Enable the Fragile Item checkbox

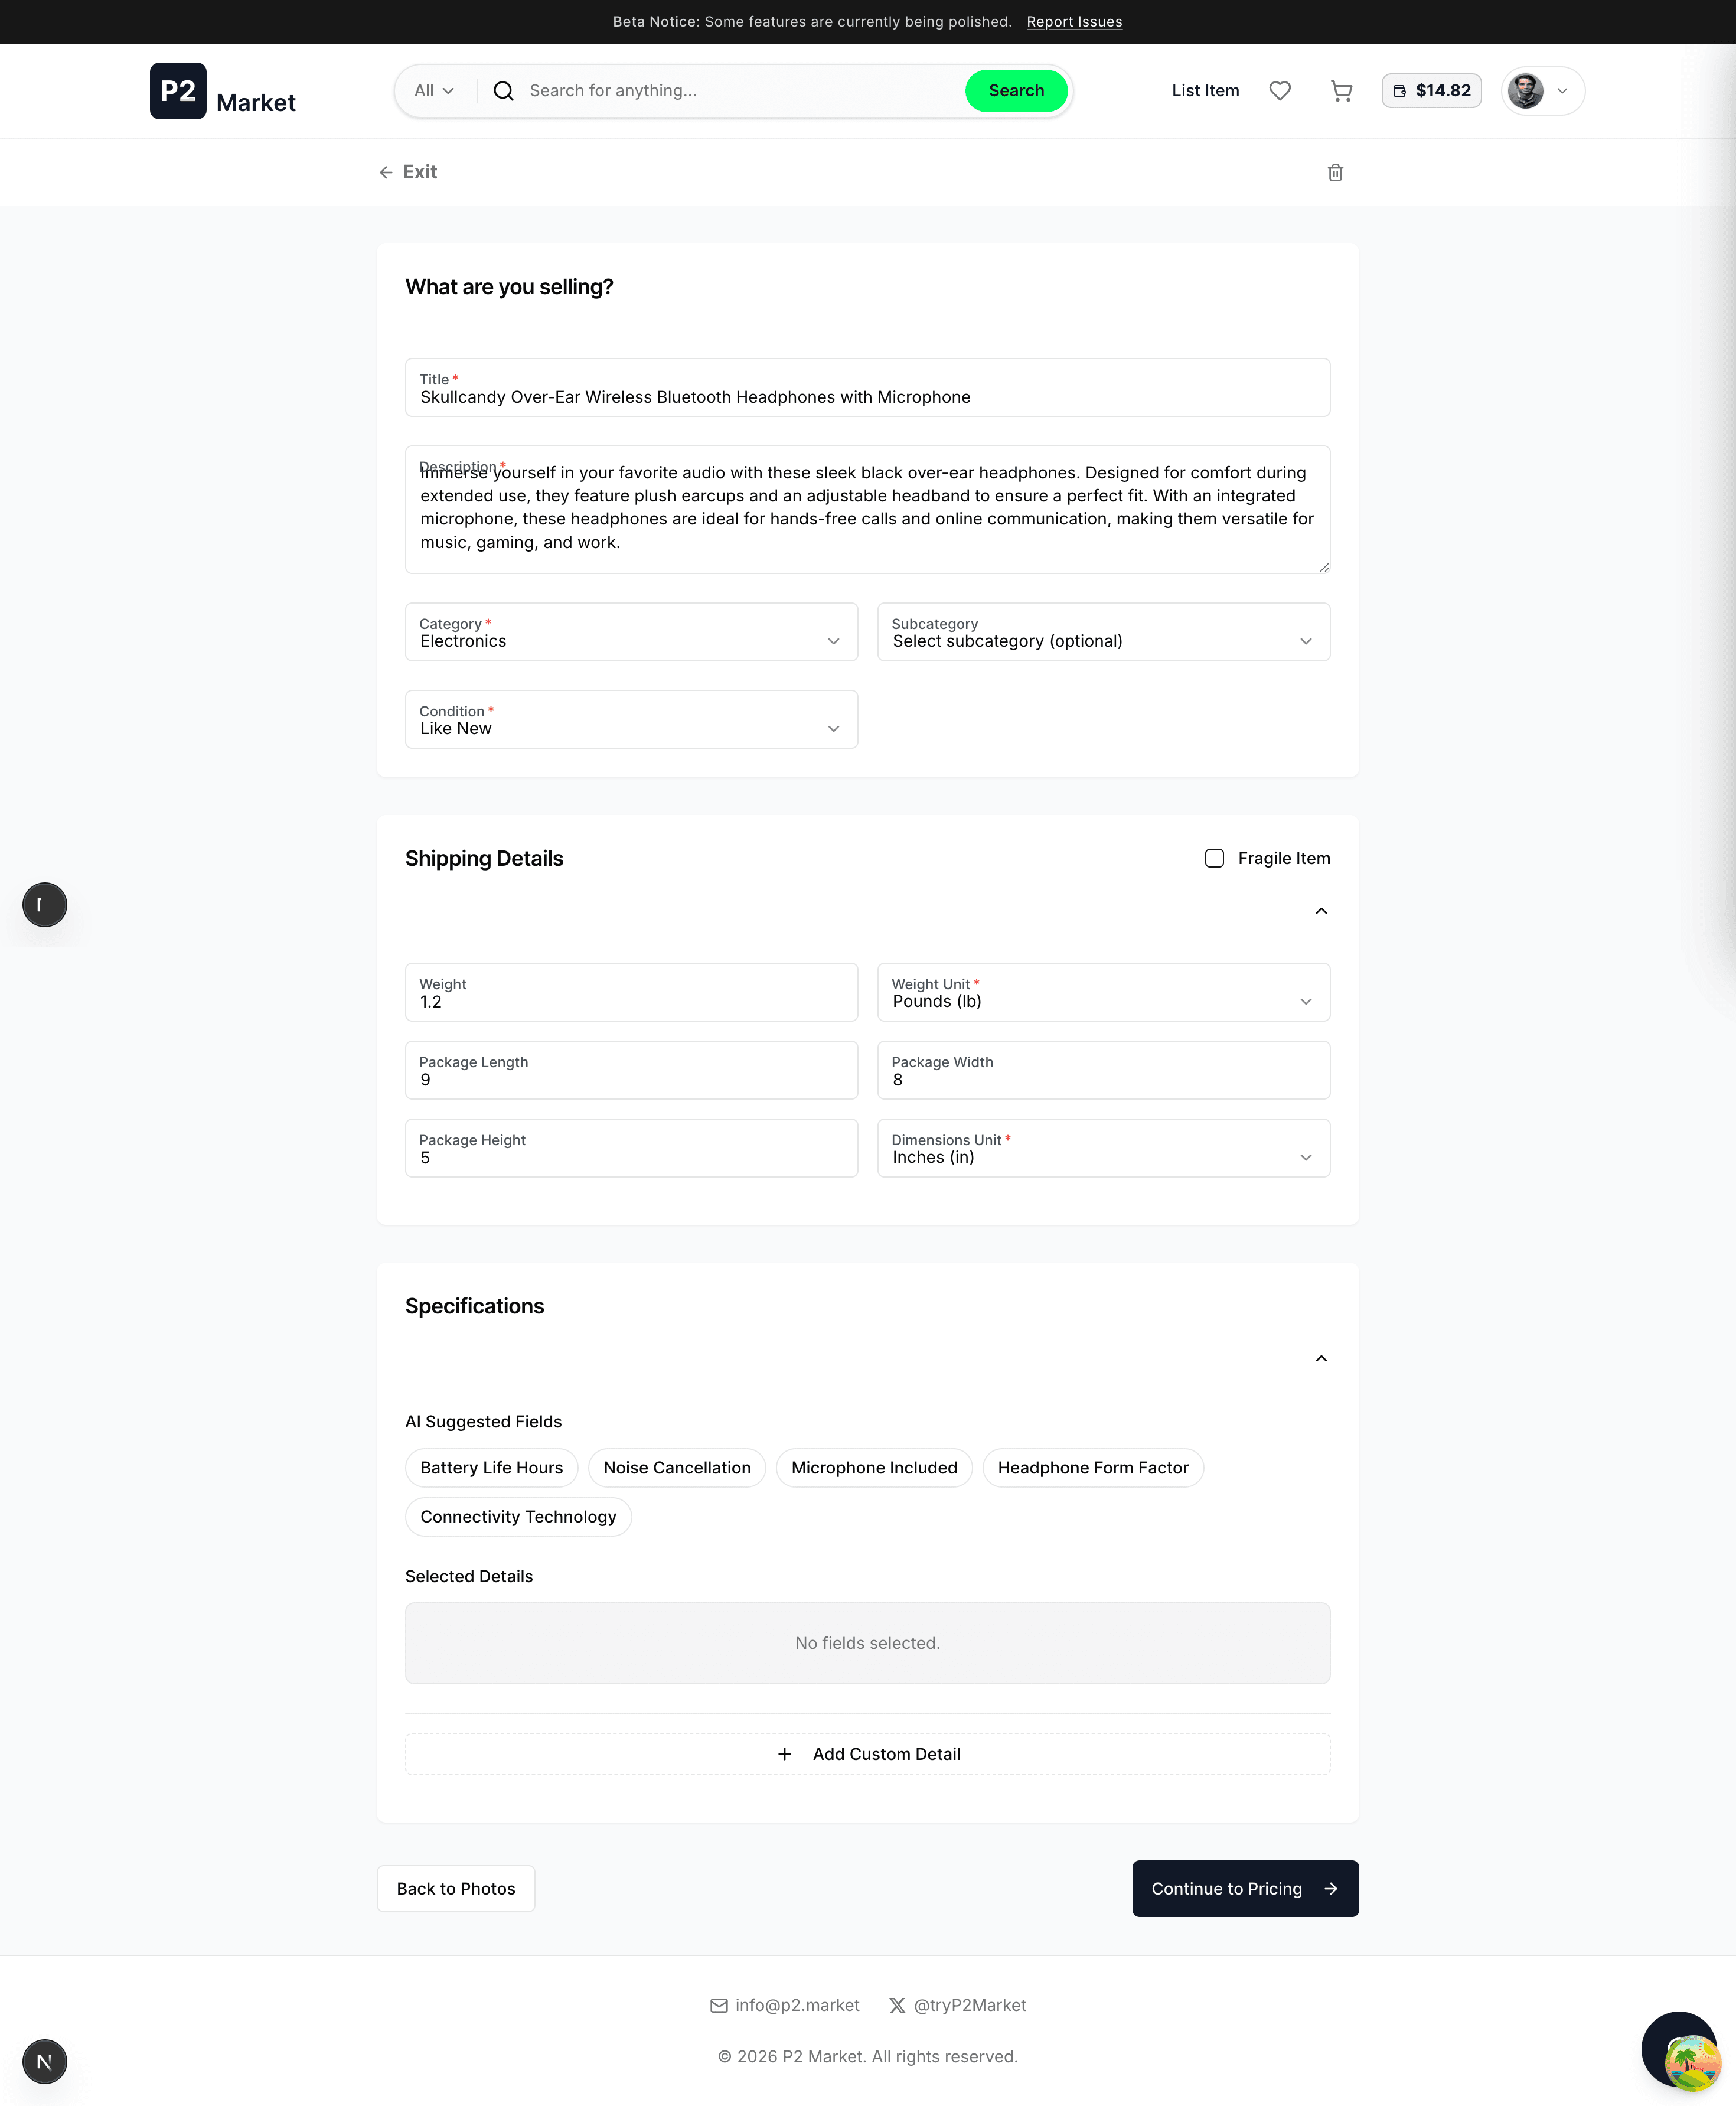click(x=1214, y=858)
